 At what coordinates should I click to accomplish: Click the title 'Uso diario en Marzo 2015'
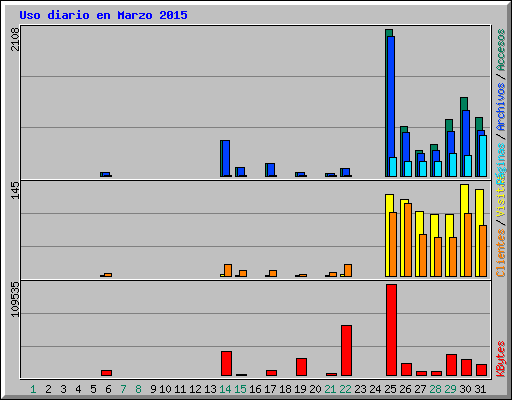[103, 15]
